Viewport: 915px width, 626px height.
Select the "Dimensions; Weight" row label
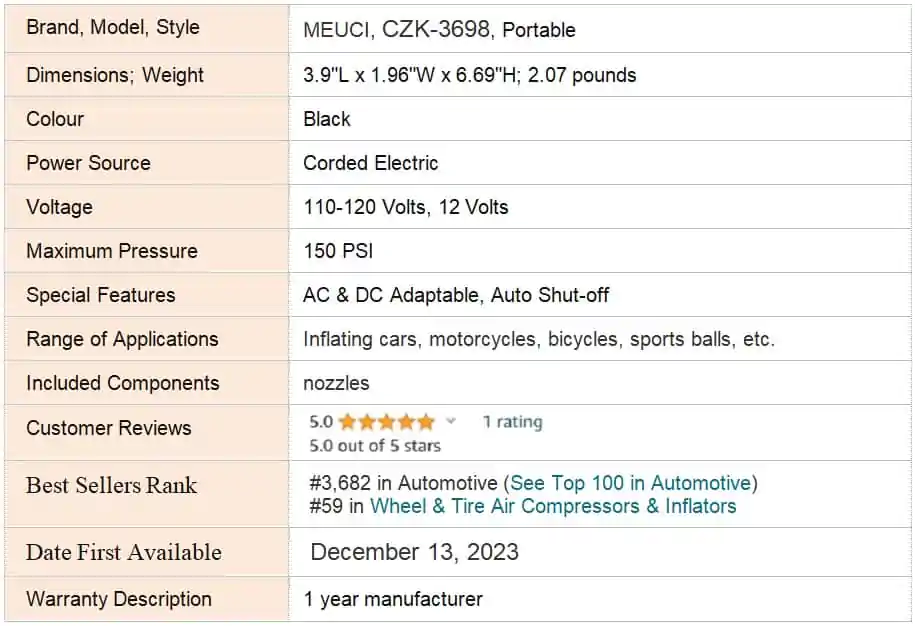[x=115, y=75]
